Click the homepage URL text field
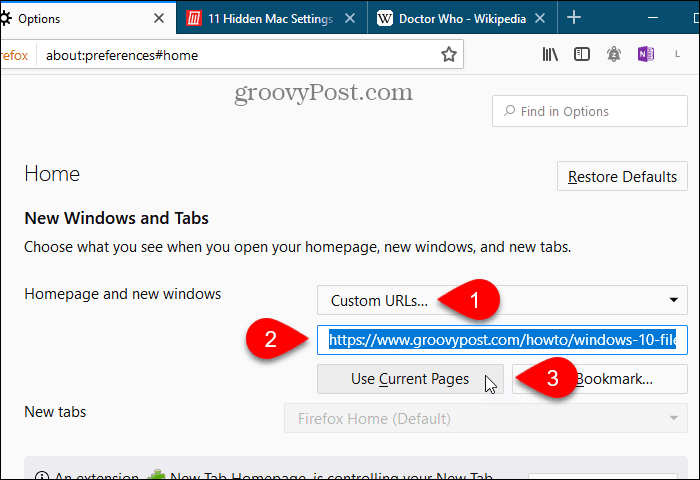700x480 pixels. pyautogui.click(x=502, y=340)
